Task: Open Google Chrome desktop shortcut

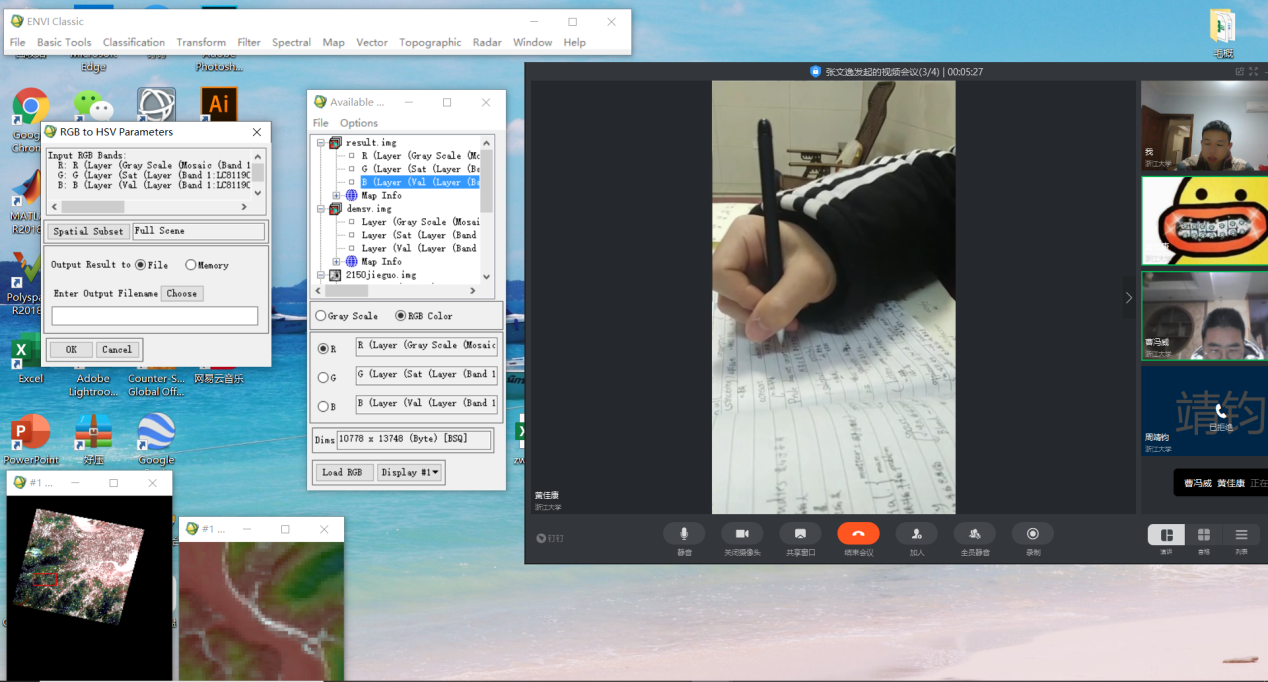Action: pos(31,107)
